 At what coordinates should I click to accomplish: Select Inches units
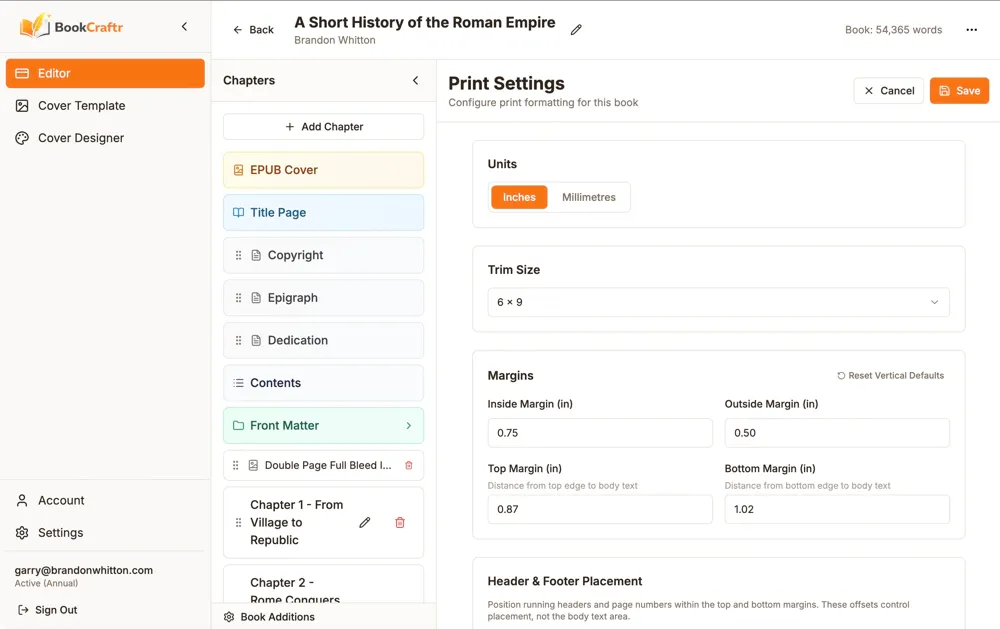click(x=518, y=197)
